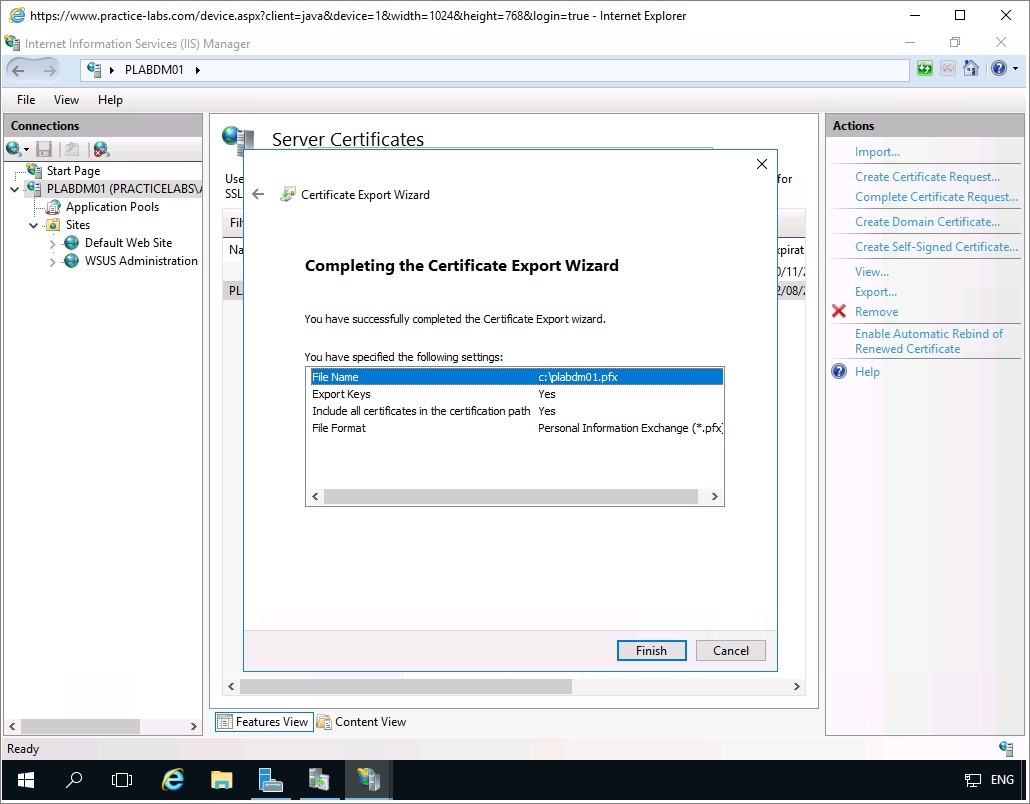
Task: Cancel the Certificate Export Wizard
Action: pyautogui.click(x=730, y=650)
